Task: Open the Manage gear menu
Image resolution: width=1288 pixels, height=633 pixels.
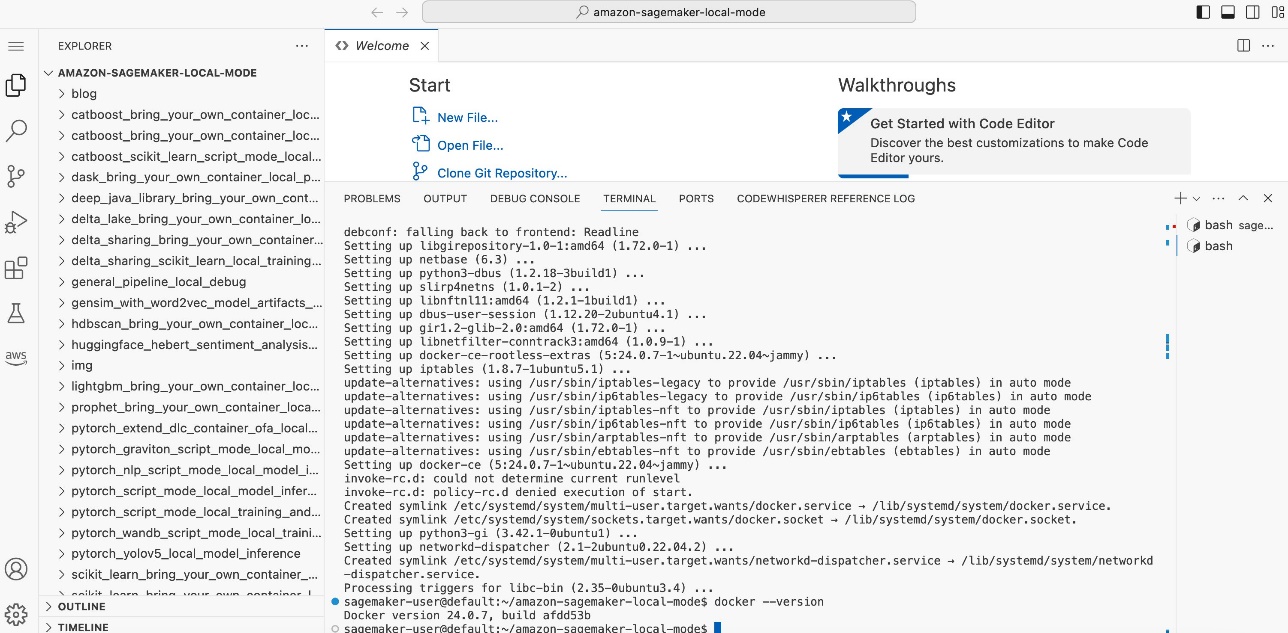Action: pos(16,613)
